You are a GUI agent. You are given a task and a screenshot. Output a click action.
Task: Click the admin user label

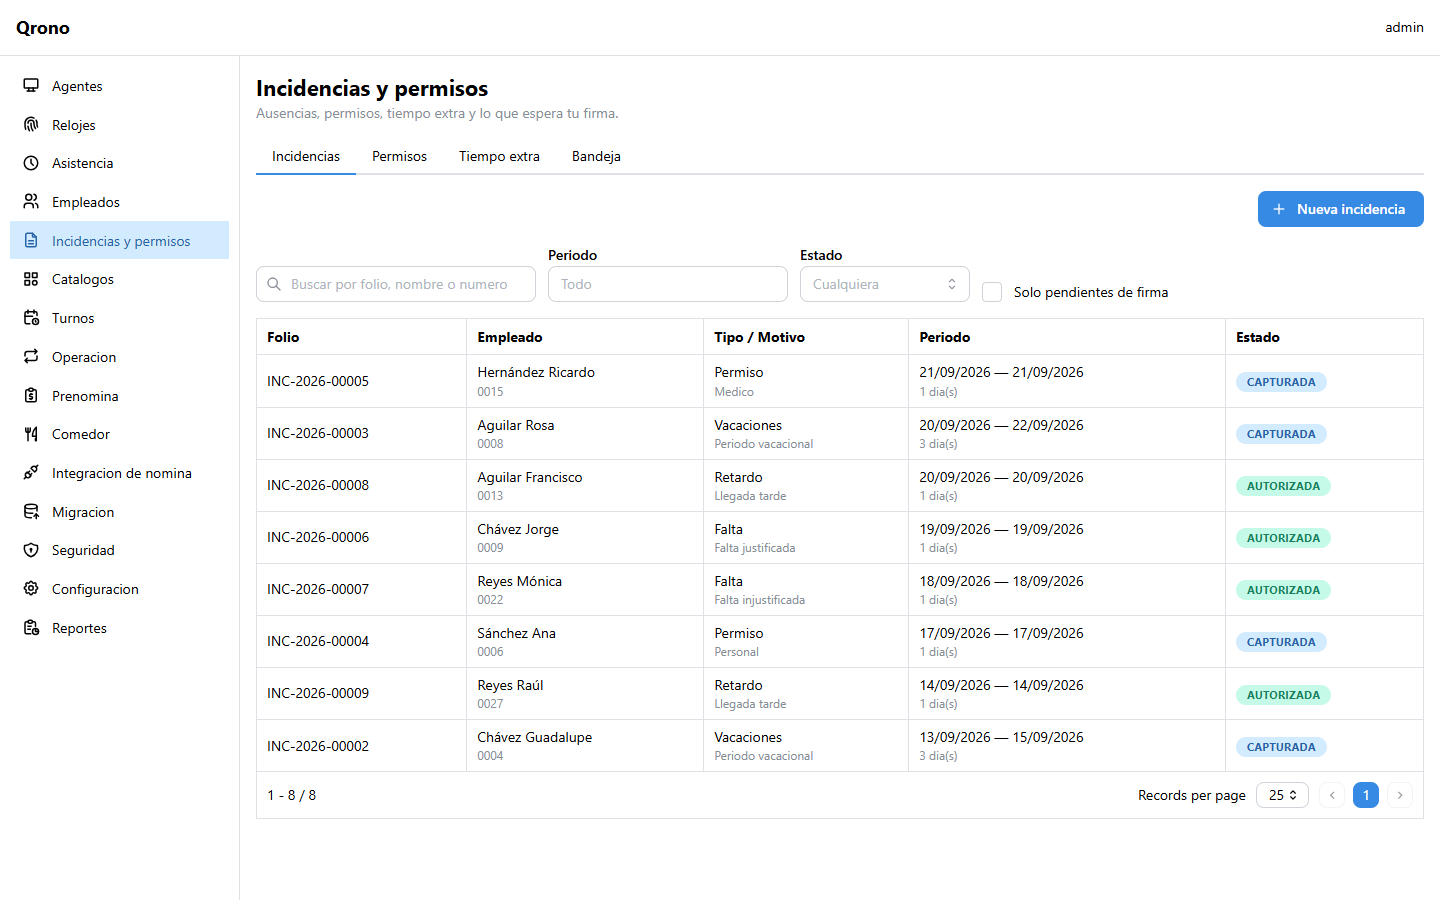click(1404, 27)
